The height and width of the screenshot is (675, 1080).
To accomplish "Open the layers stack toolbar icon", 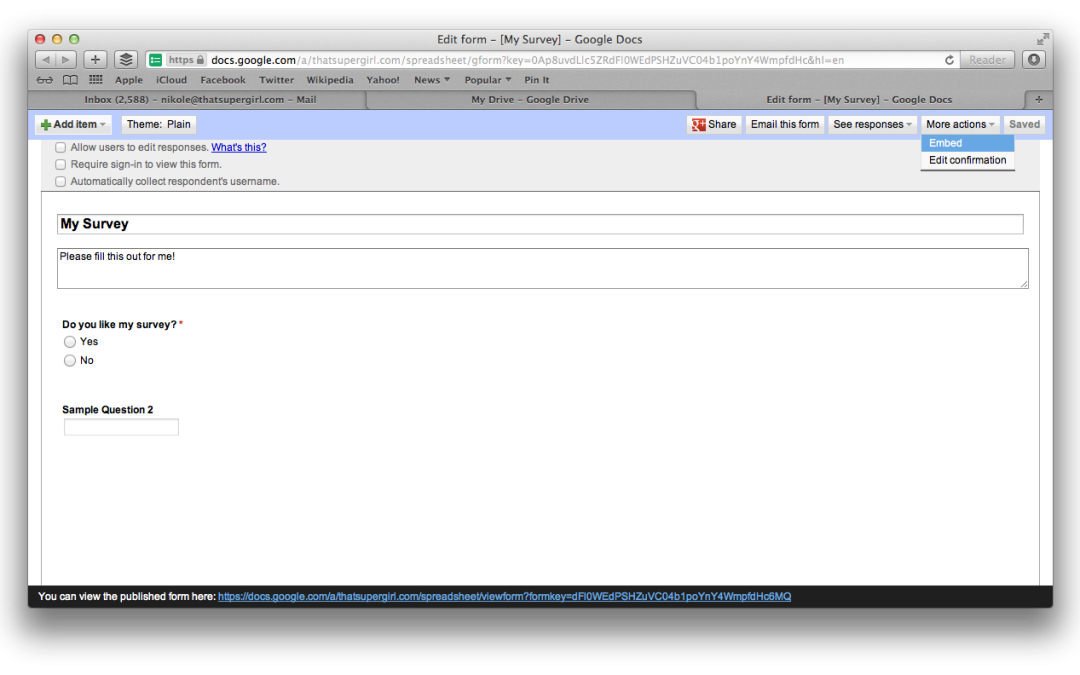I will (125, 60).
